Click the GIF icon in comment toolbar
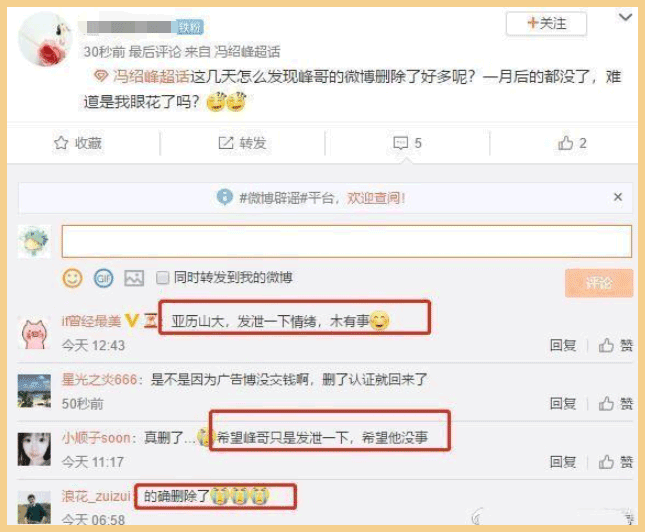 [x=103, y=279]
